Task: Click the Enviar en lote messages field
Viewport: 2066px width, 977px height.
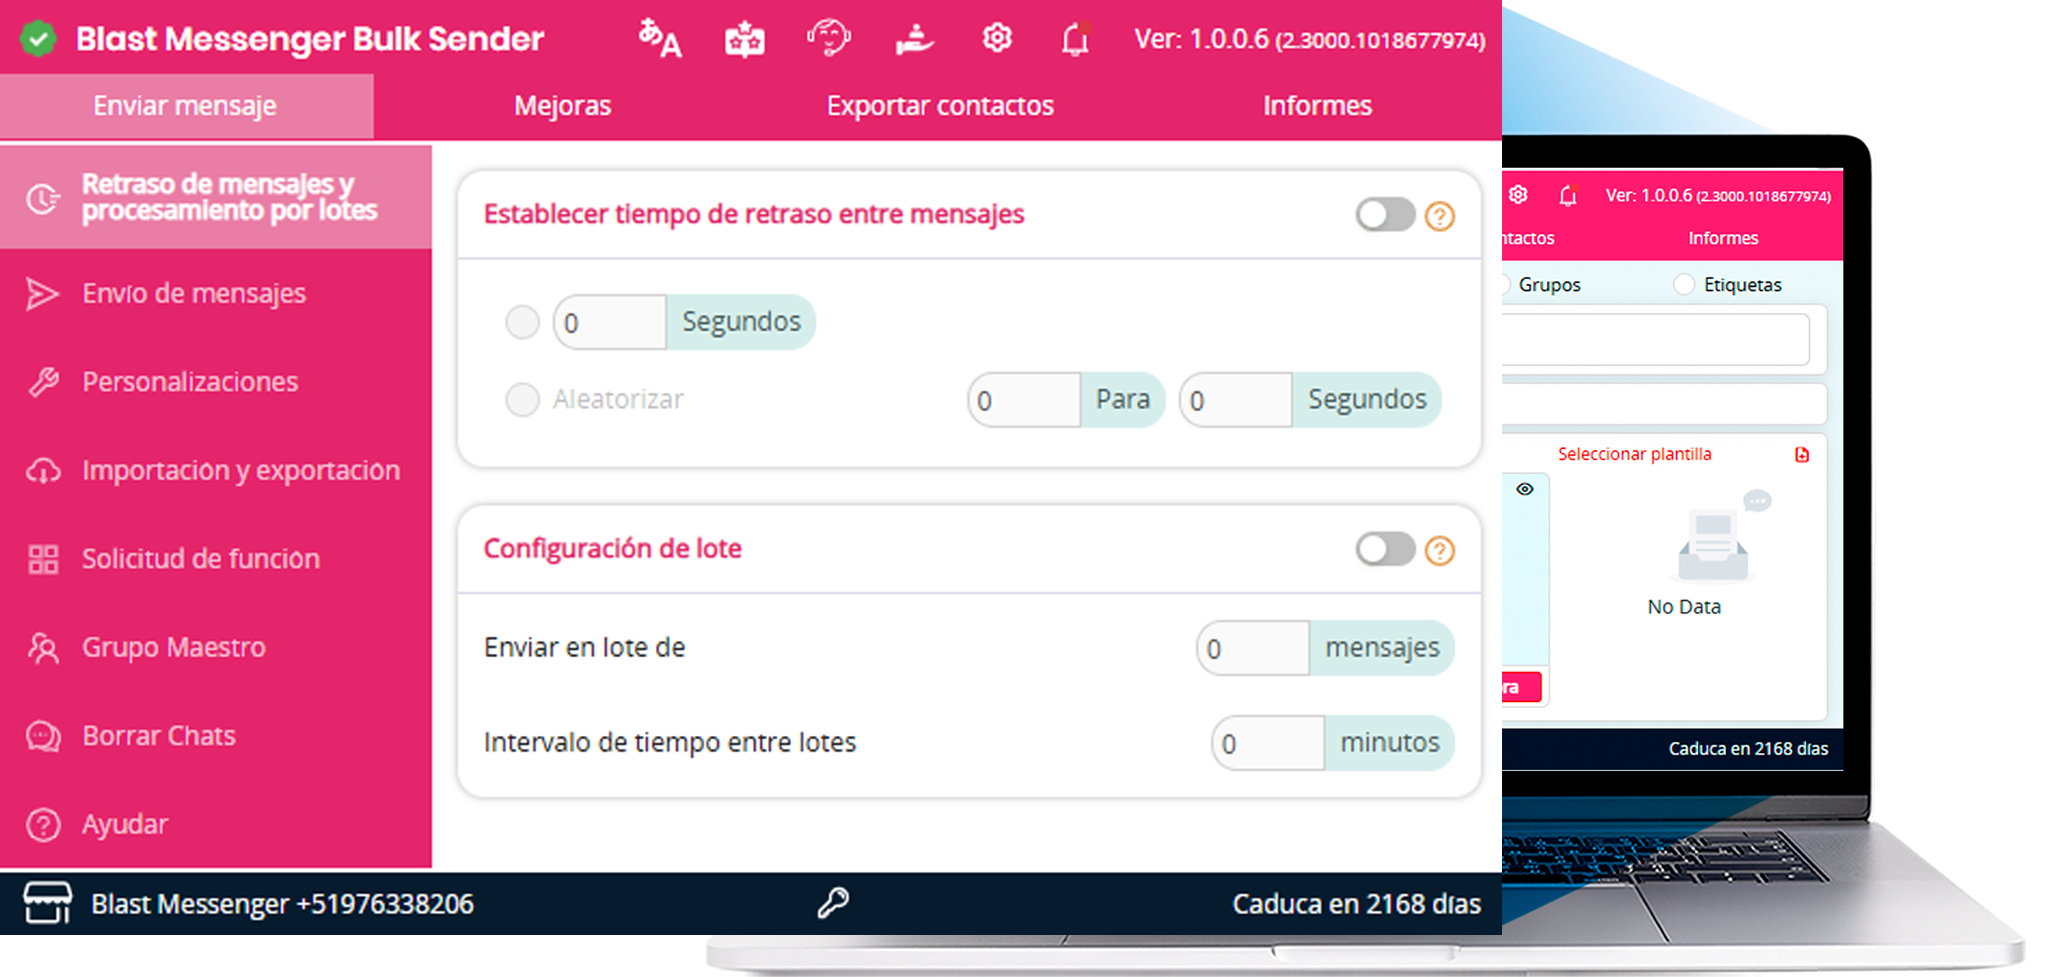Action: (1253, 649)
